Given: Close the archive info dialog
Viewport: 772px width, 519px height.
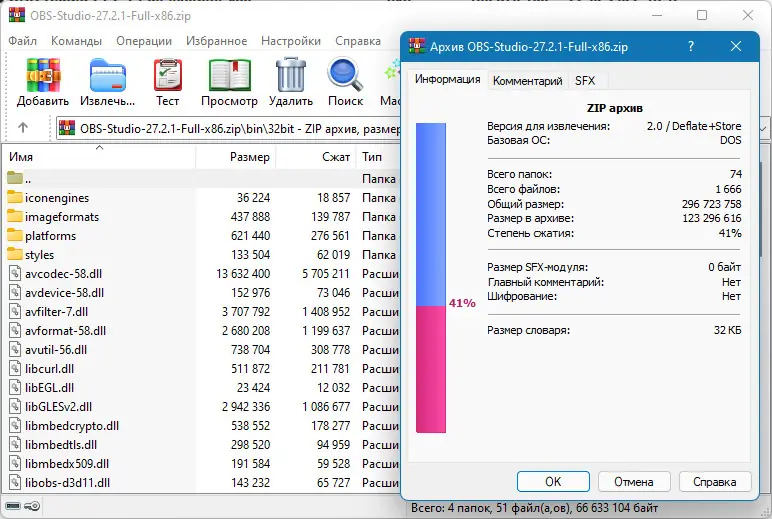Looking at the screenshot, I should point(736,46).
